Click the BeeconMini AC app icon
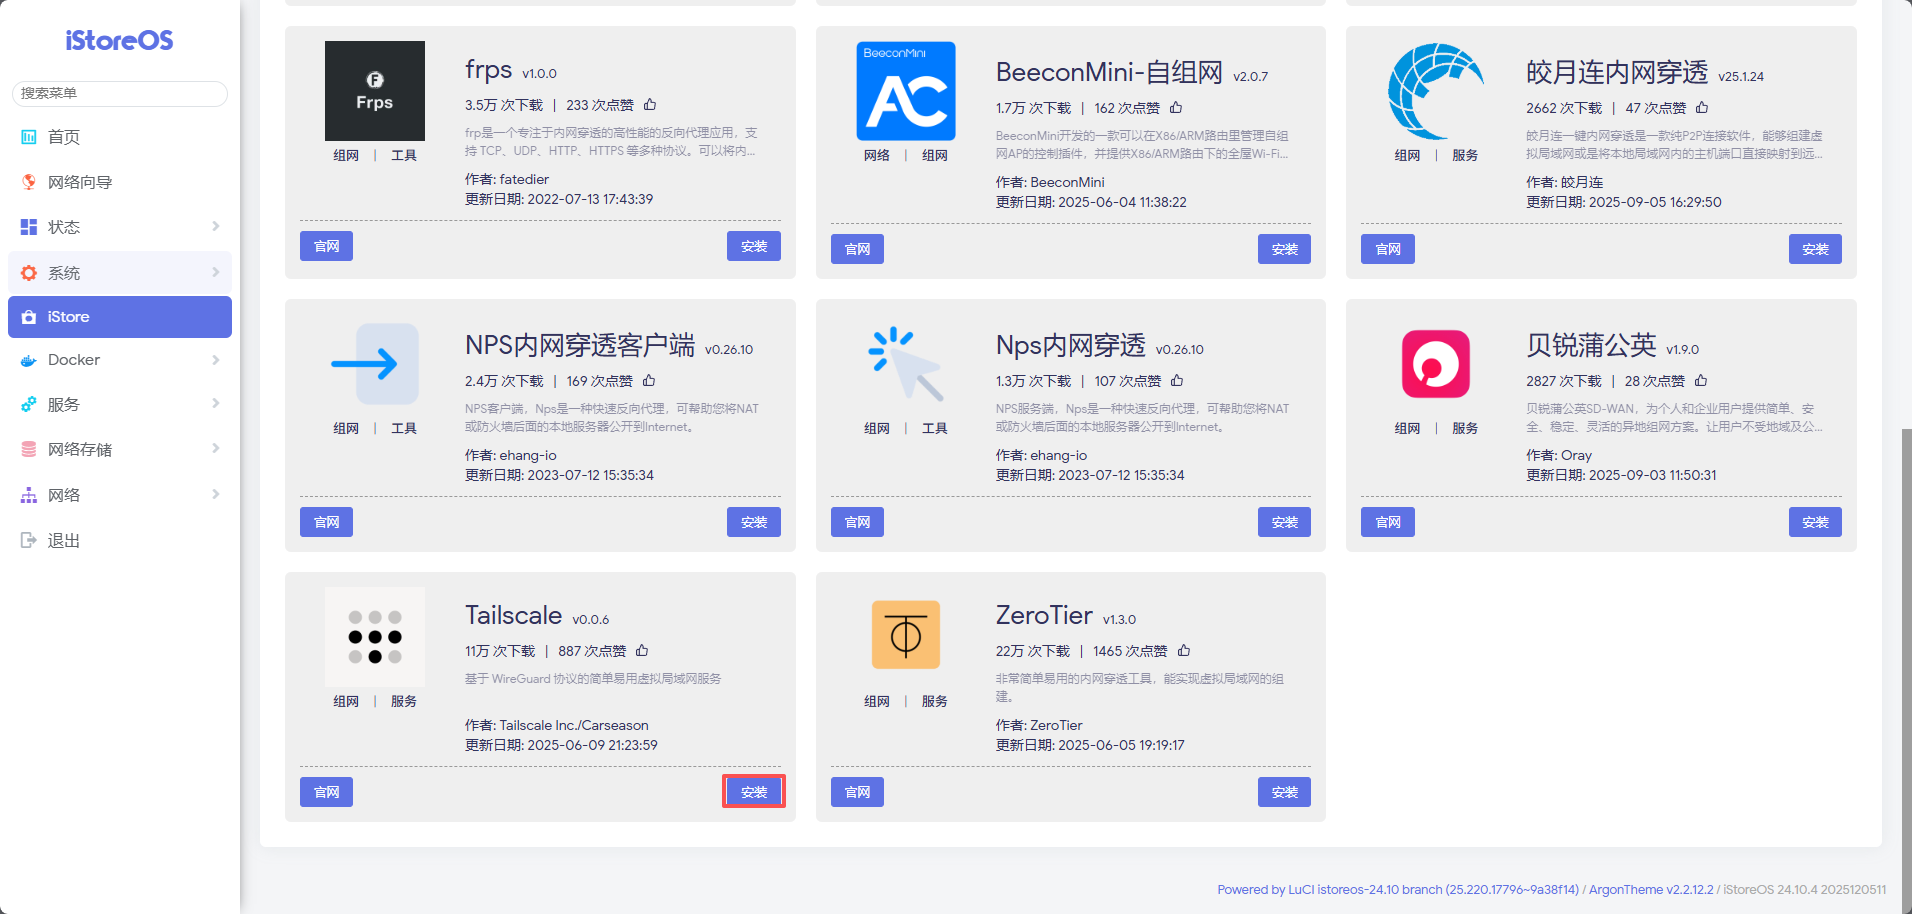The width and height of the screenshot is (1912, 914). pyautogui.click(x=905, y=90)
